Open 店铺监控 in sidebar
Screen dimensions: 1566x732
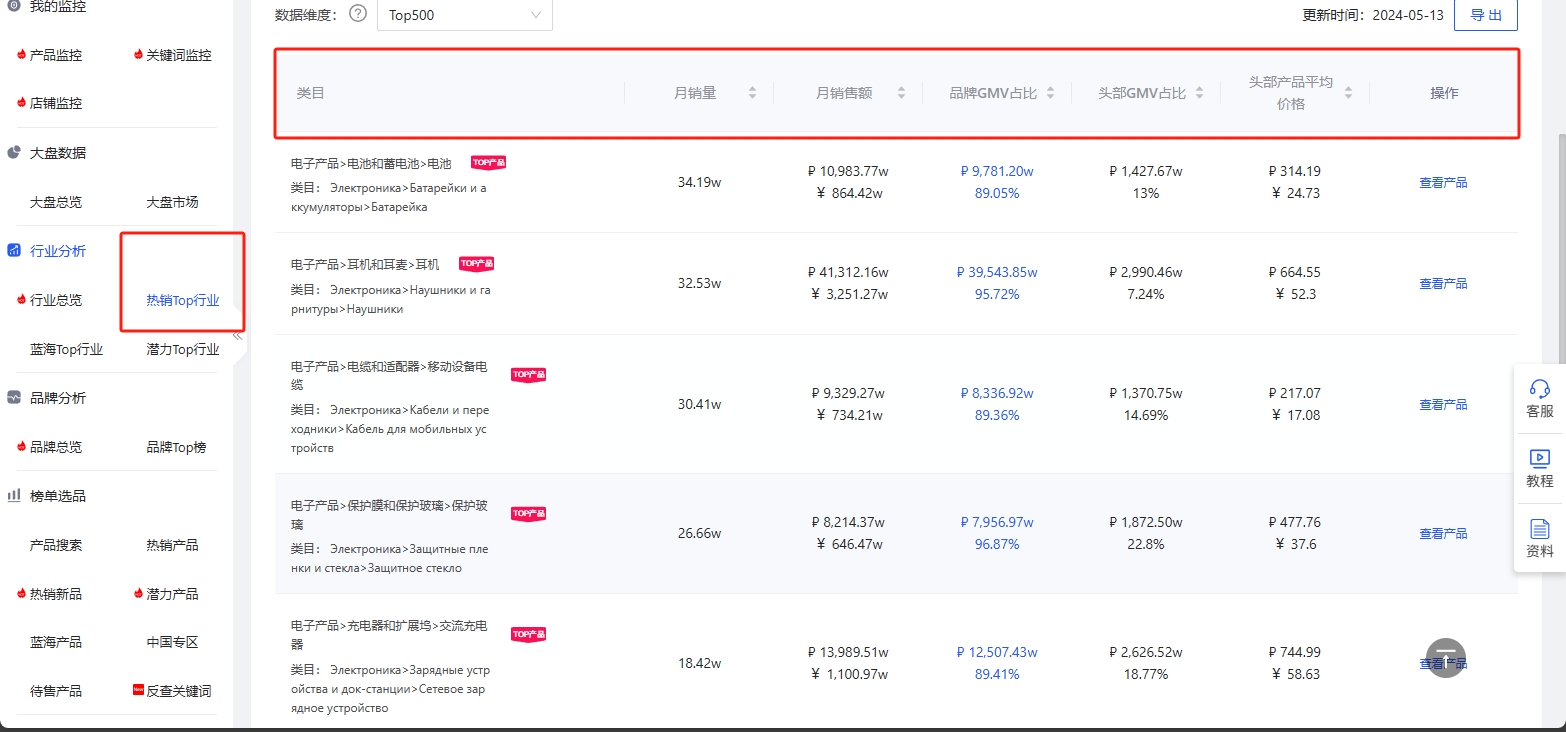(x=56, y=103)
